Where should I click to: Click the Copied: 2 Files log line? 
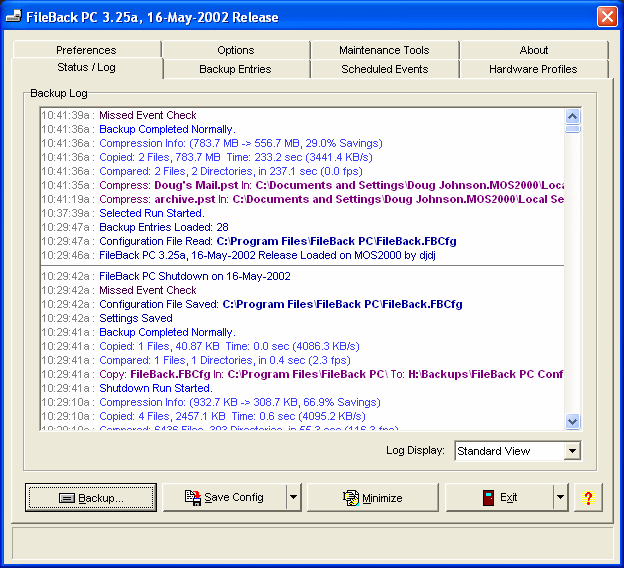coord(207,157)
